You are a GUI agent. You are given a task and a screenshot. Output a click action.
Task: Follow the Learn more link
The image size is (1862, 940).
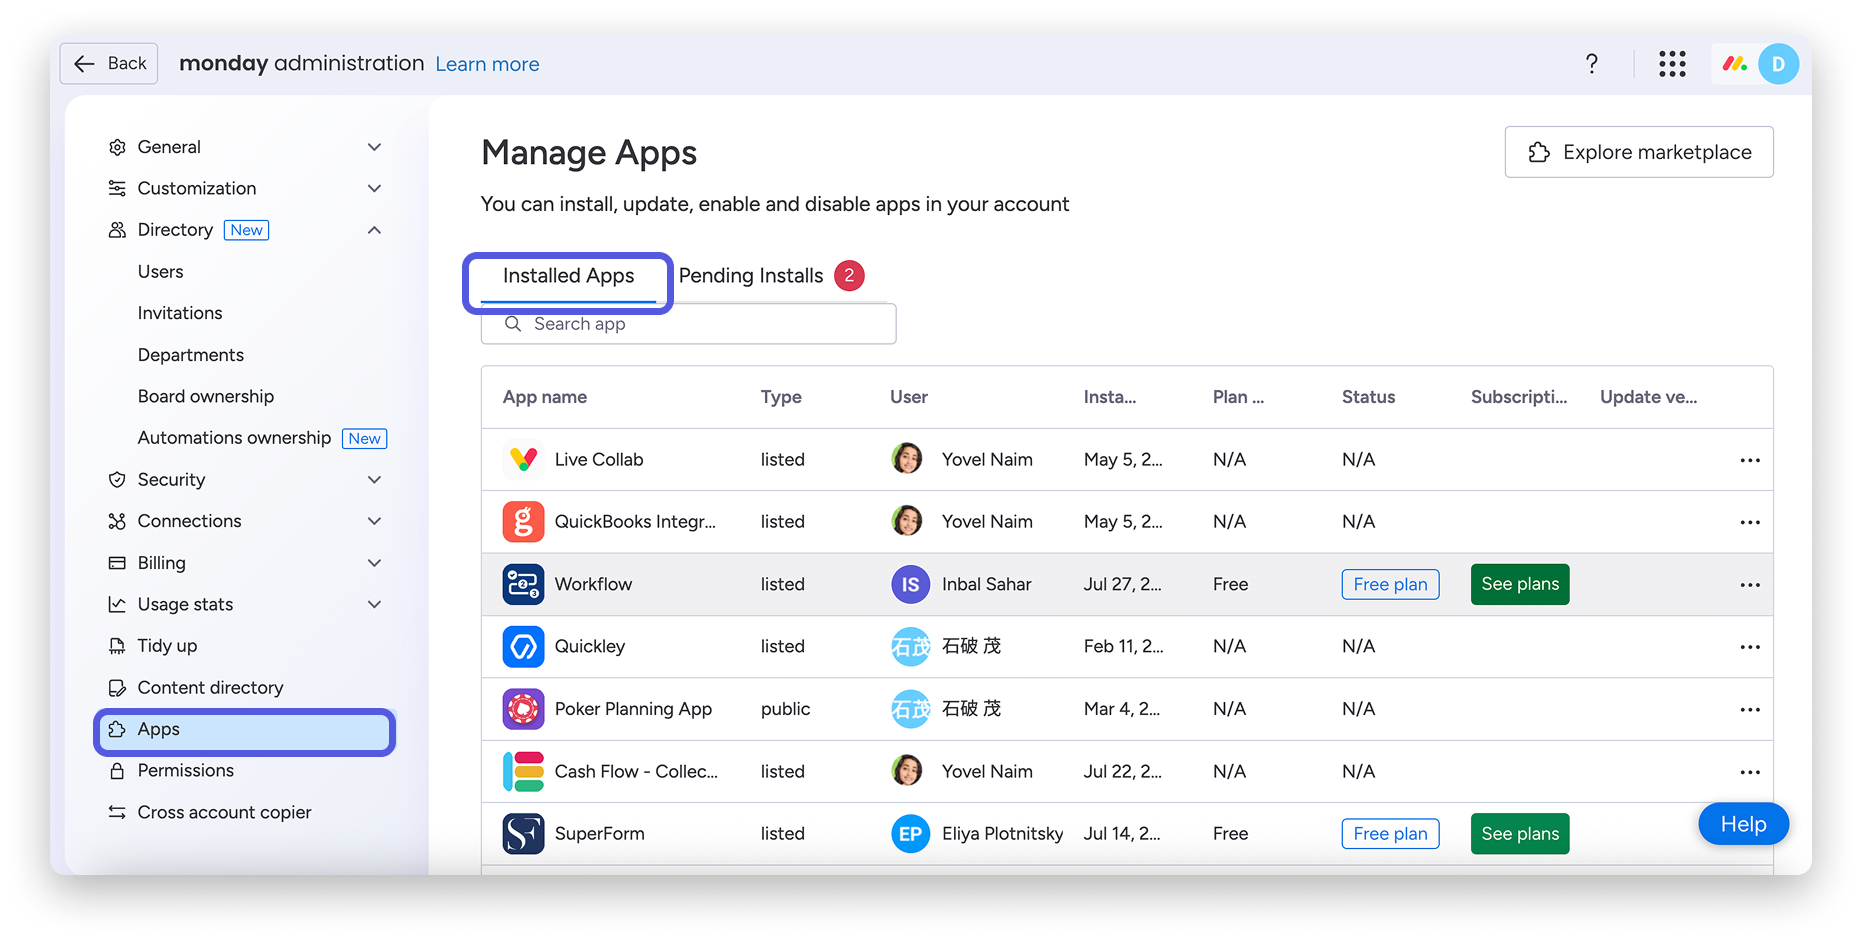point(487,64)
